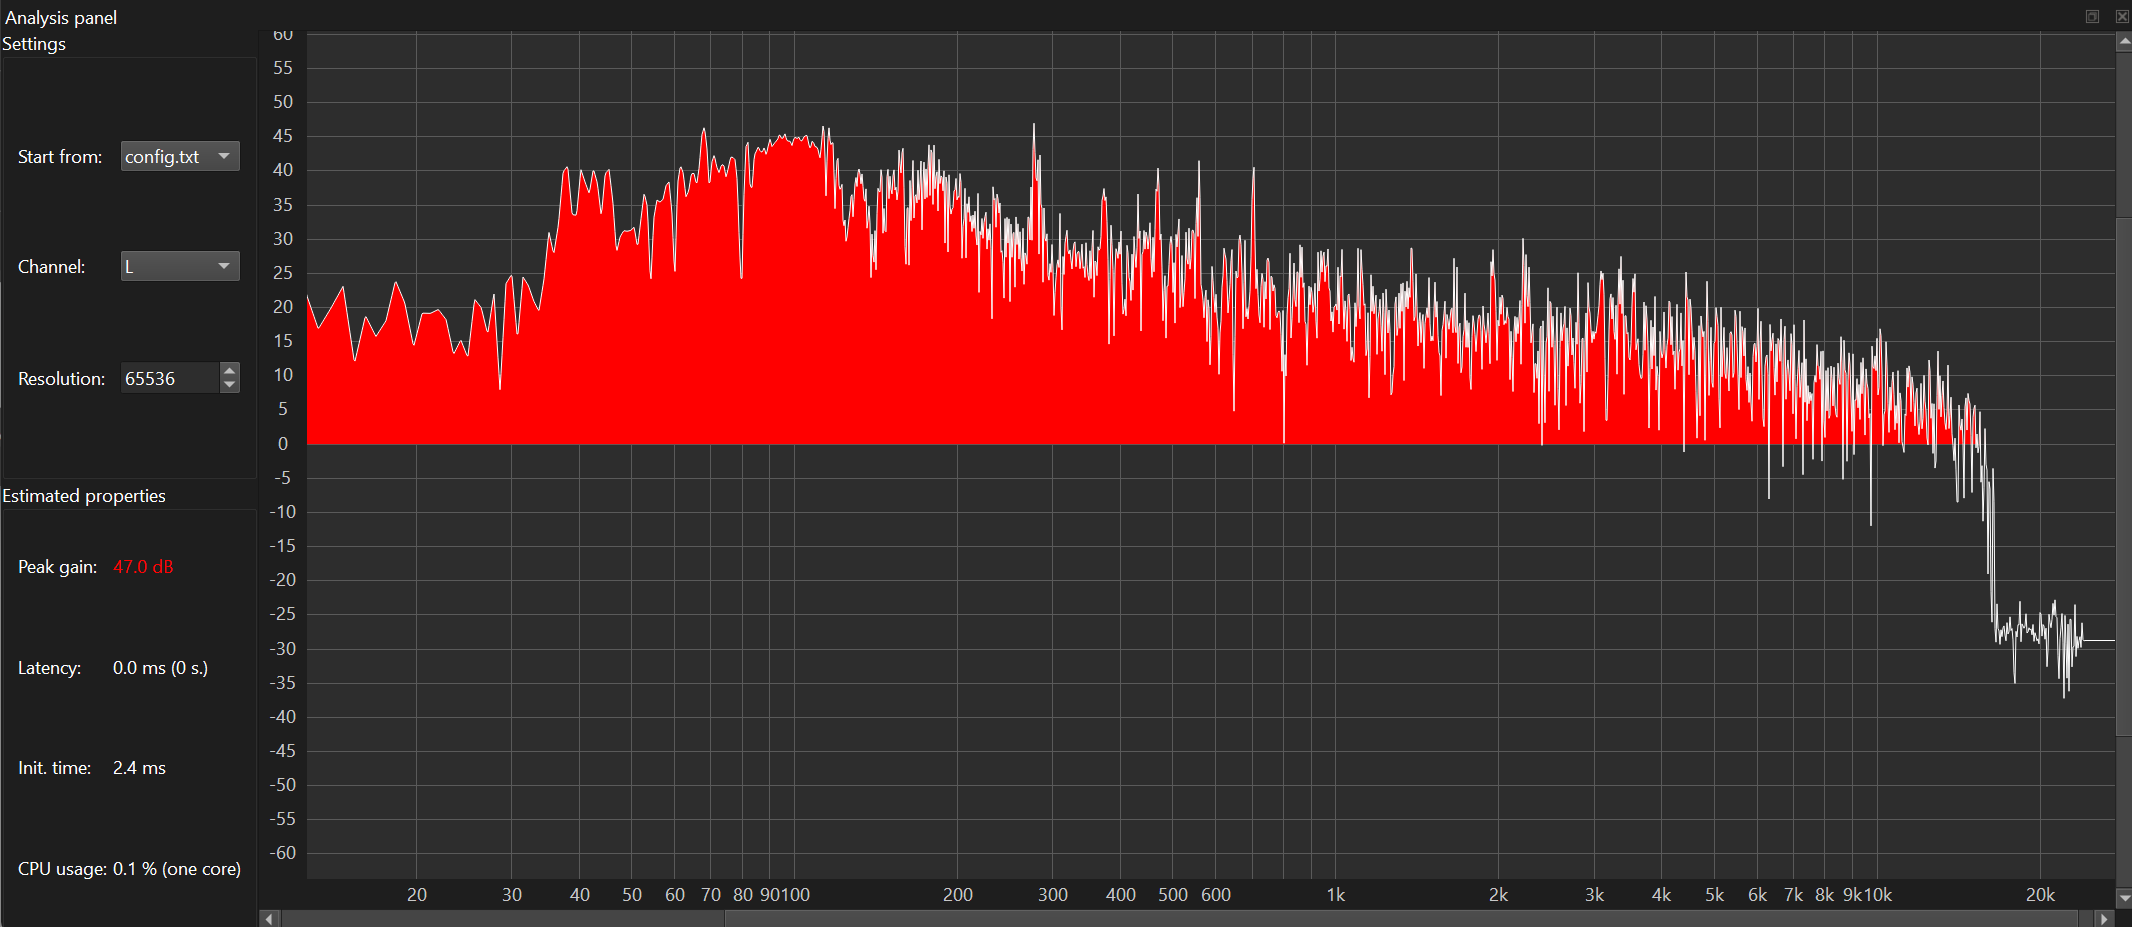
Task: Click the 2k frequency axis label
Action: (1498, 895)
